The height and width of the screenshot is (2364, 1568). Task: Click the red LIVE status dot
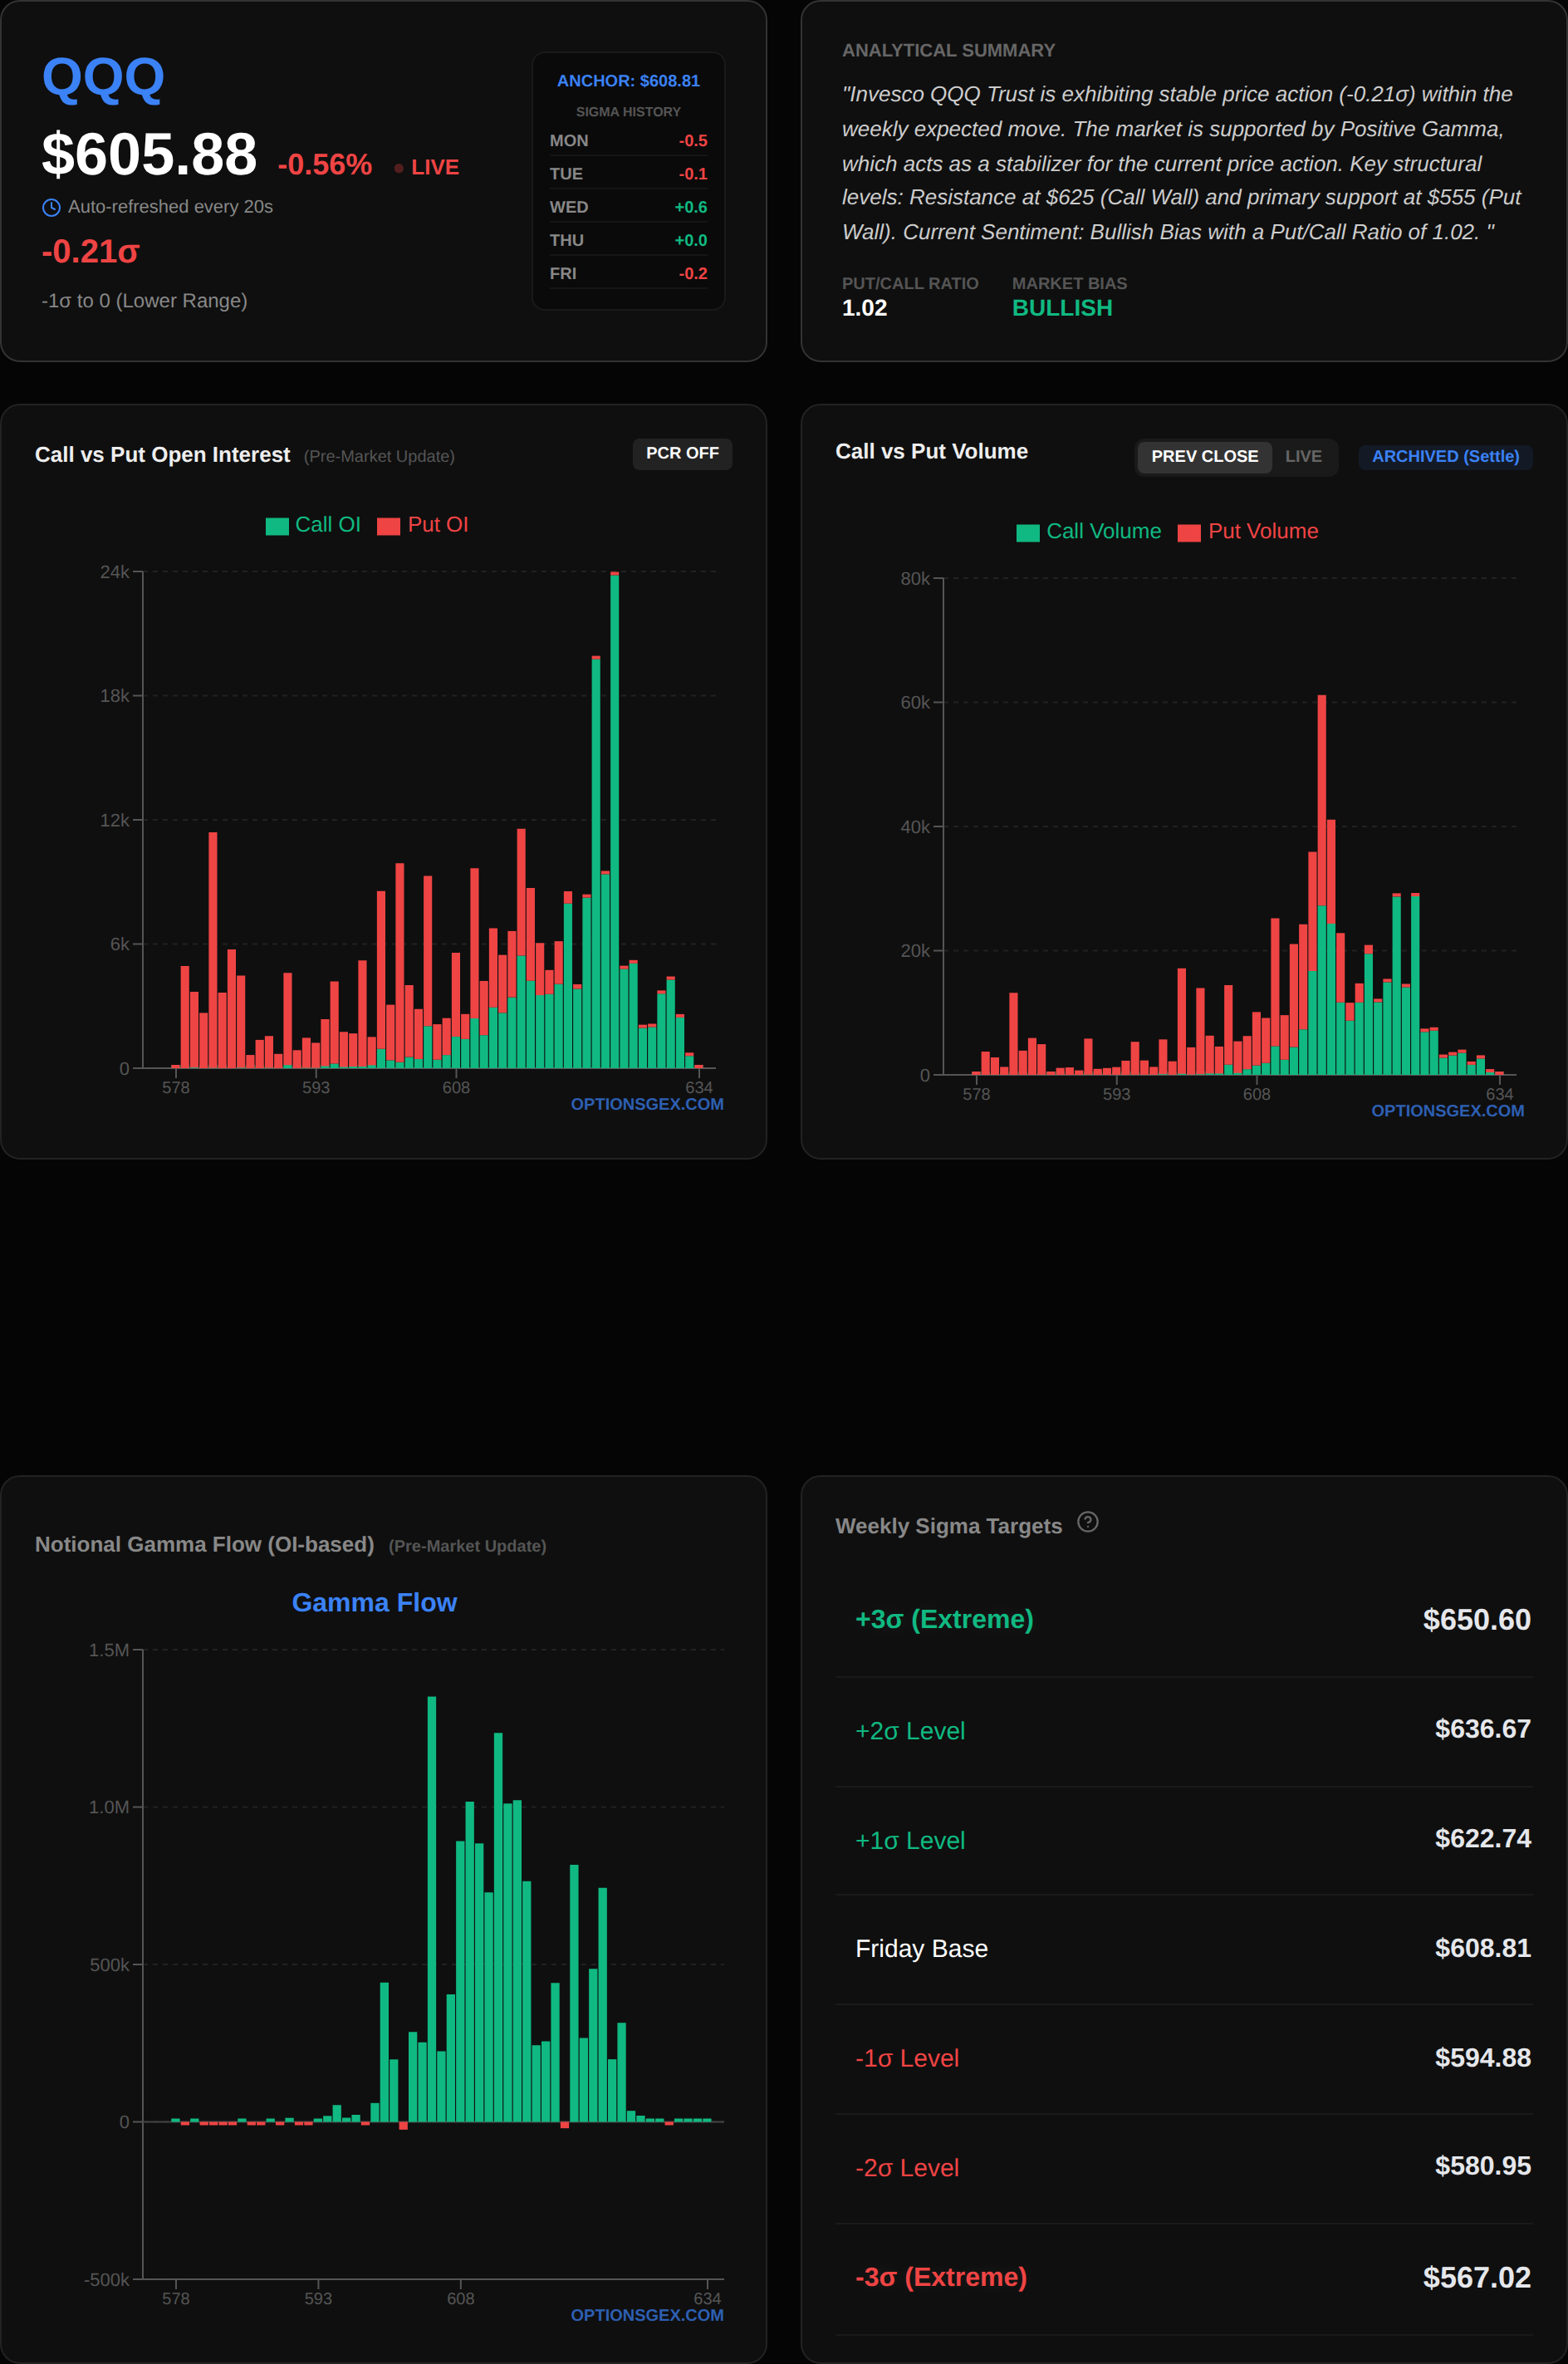[399, 168]
